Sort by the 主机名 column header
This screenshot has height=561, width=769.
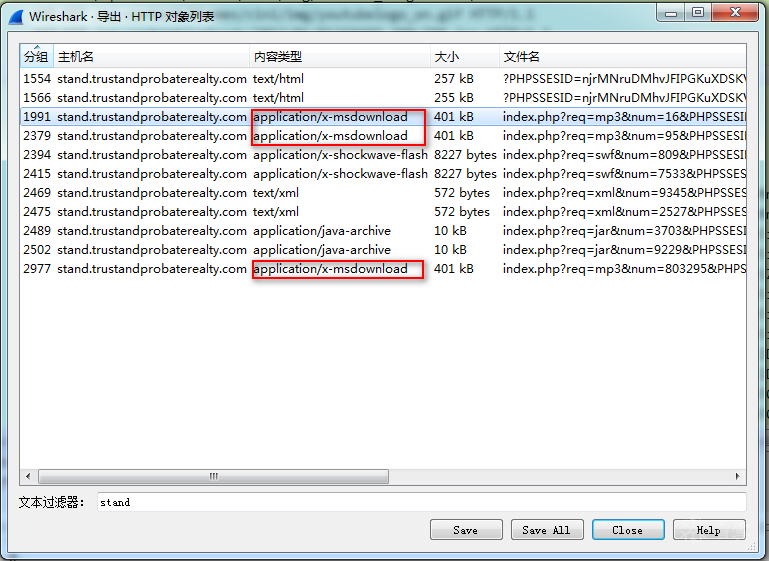click(x=152, y=56)
